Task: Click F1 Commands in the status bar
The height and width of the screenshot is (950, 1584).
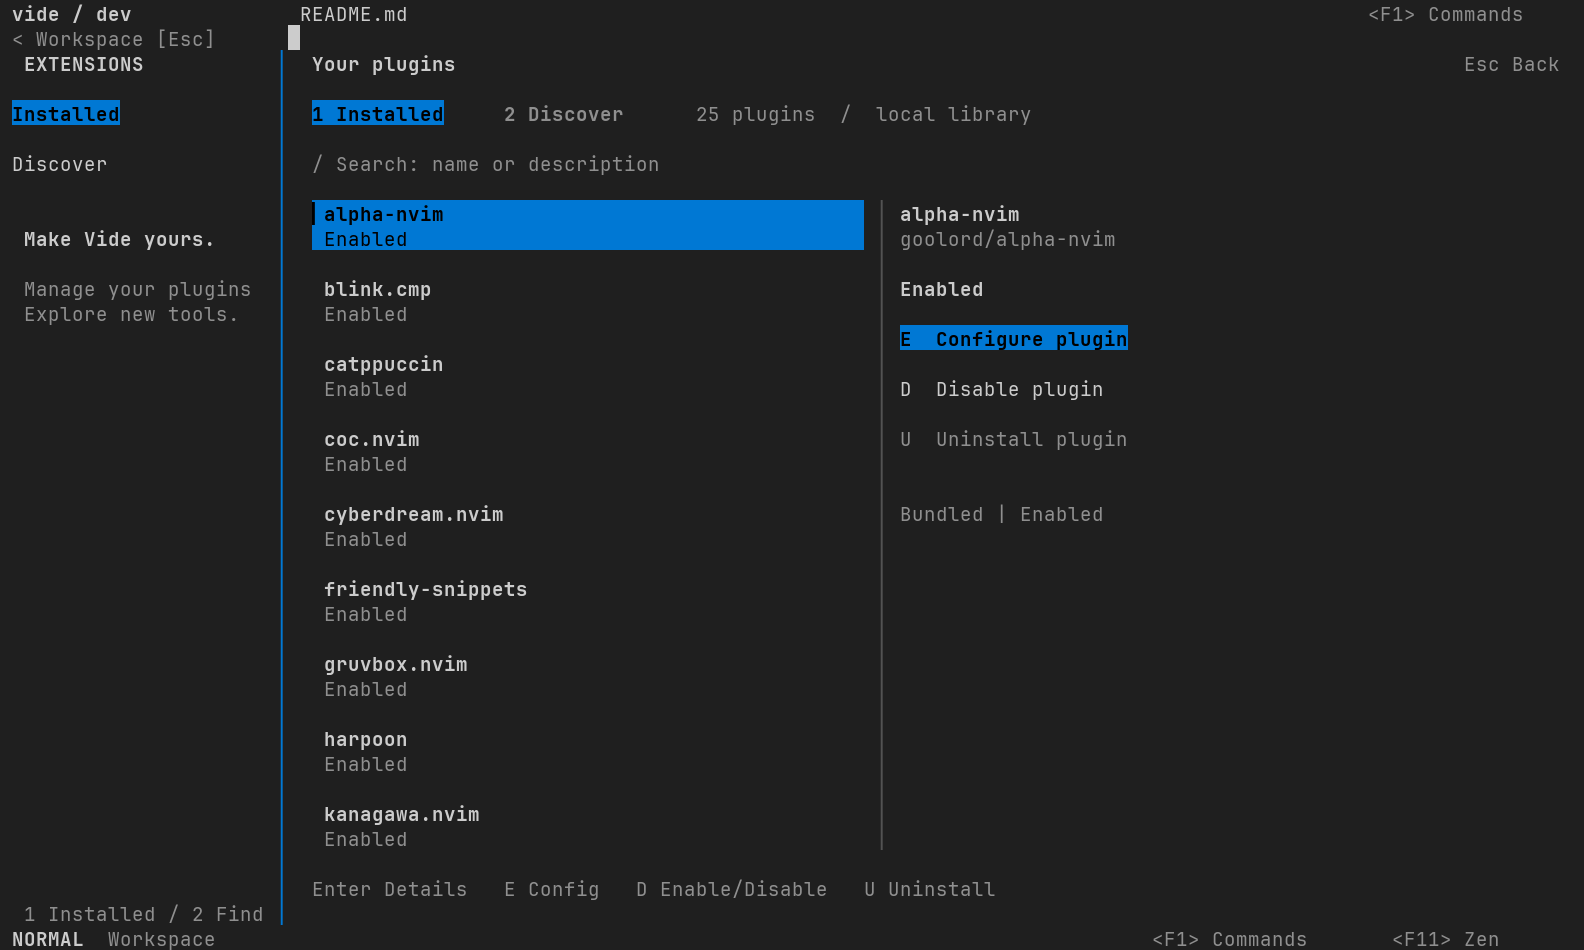Action: (x=1230, y=939)
